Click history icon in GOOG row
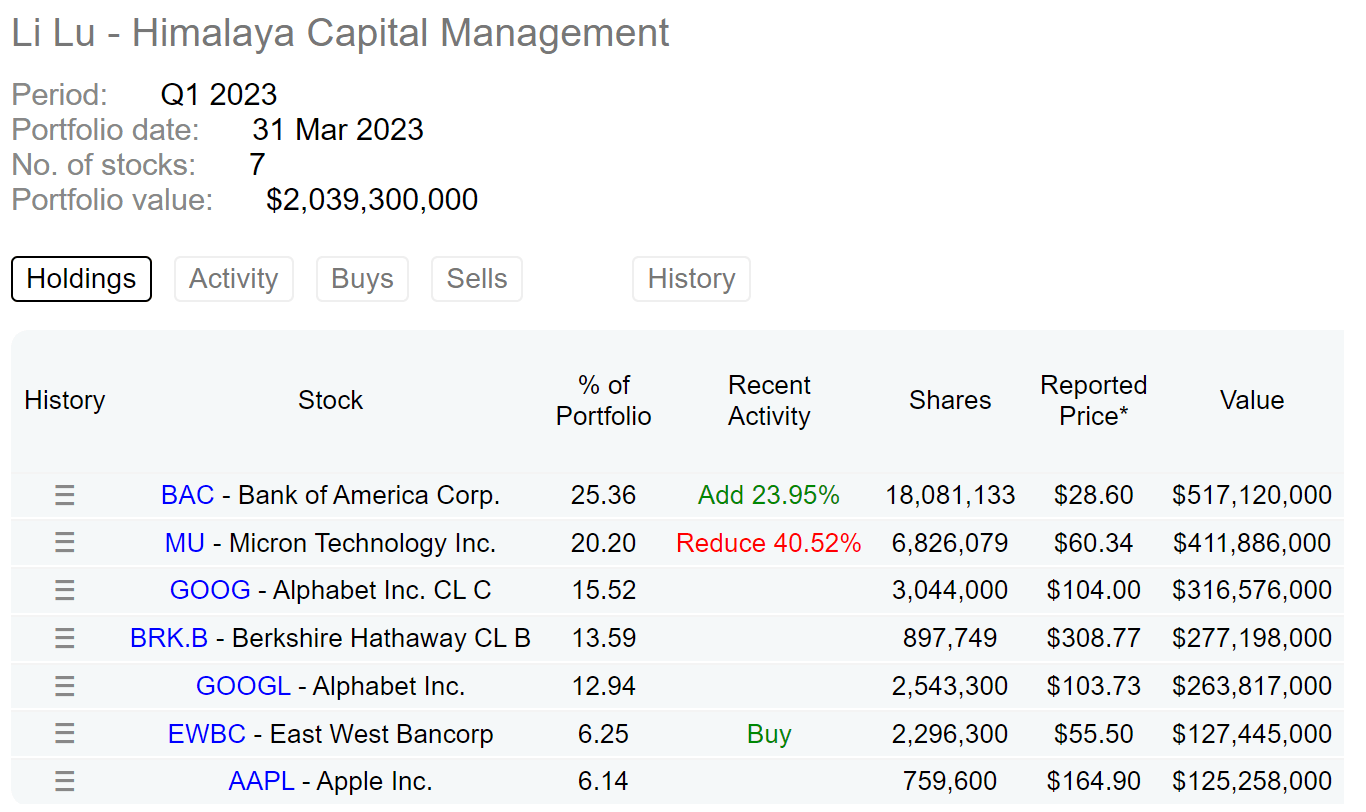1366x812 pixels. [x=65, y=590]
